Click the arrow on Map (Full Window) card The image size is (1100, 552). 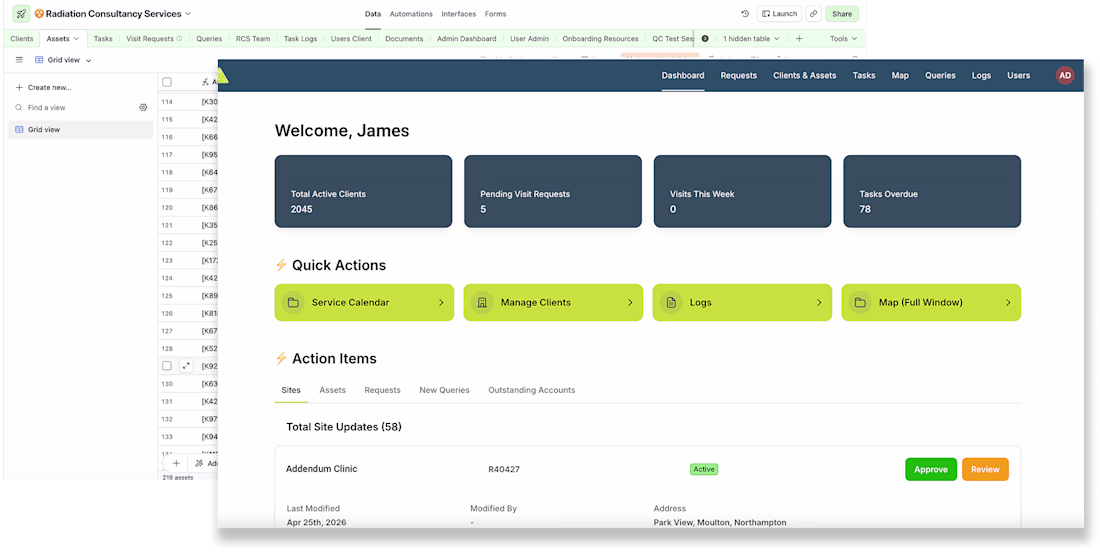coord(1008,303)
